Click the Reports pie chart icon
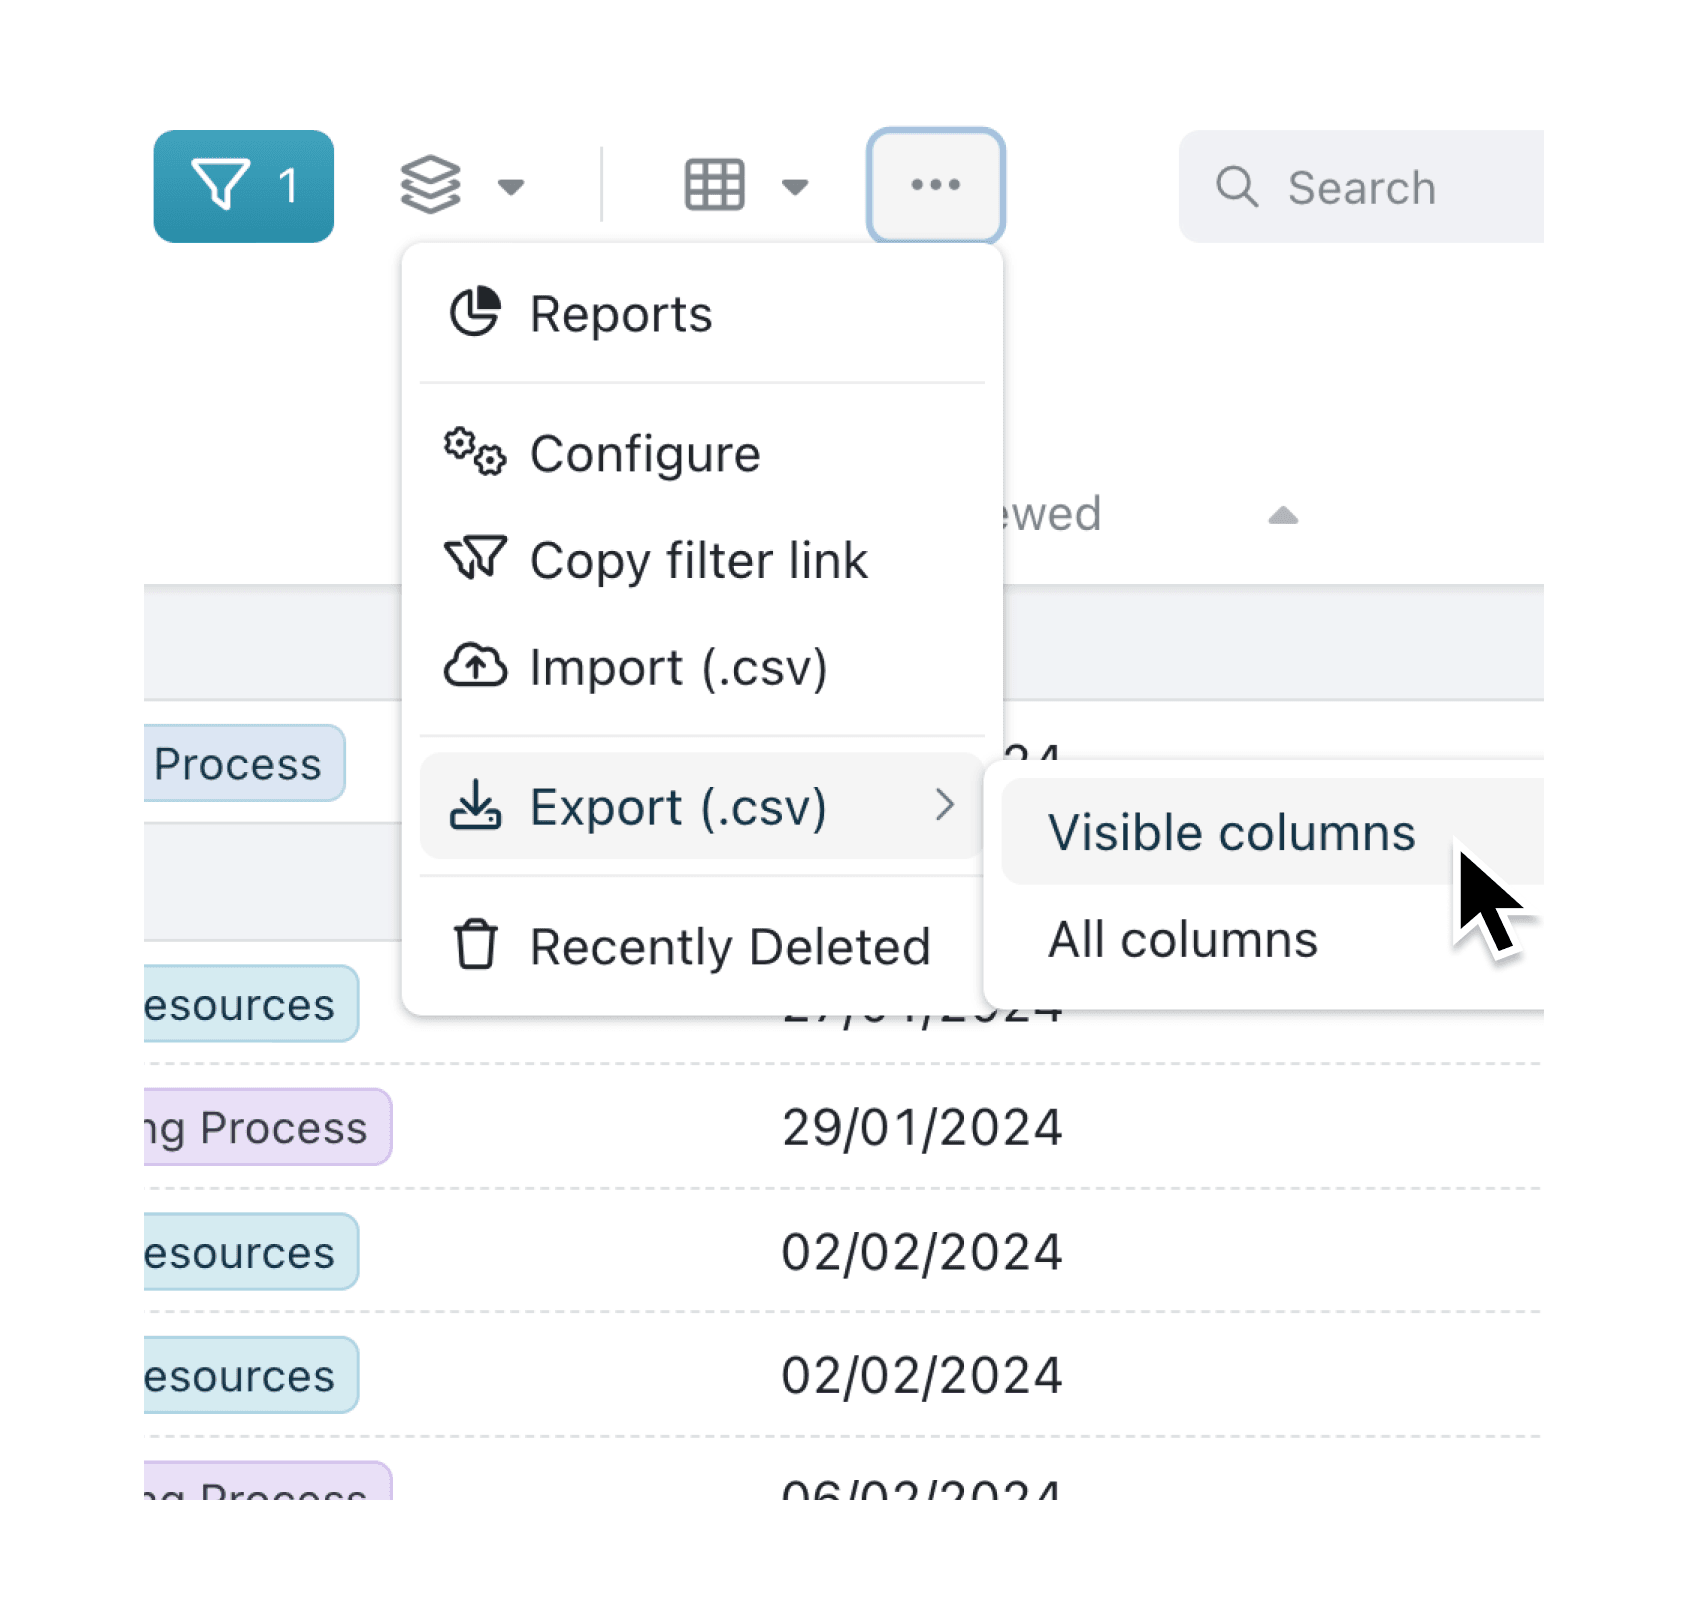 pos(476,311)
